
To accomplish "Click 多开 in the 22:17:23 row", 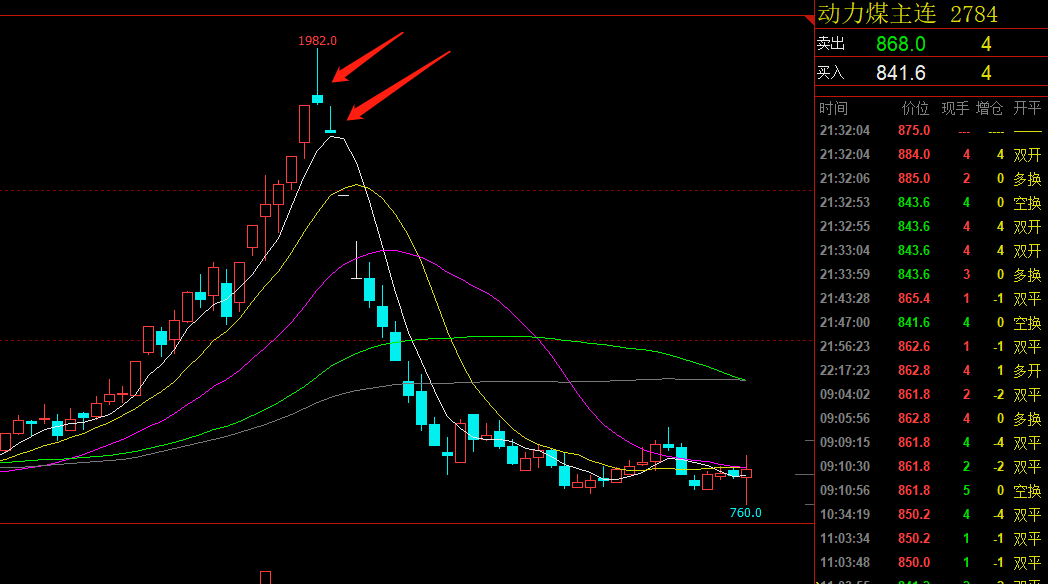I will [x=1027, y=371].
